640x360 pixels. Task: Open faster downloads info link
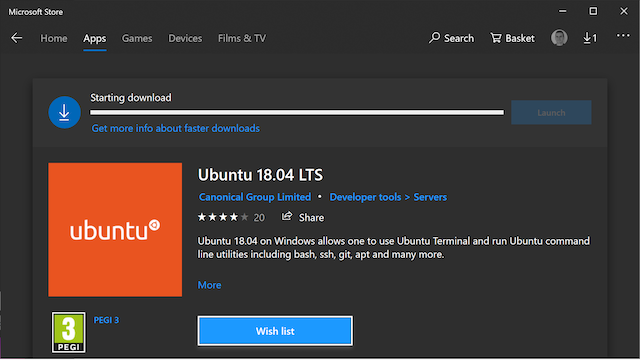(176, 128)
